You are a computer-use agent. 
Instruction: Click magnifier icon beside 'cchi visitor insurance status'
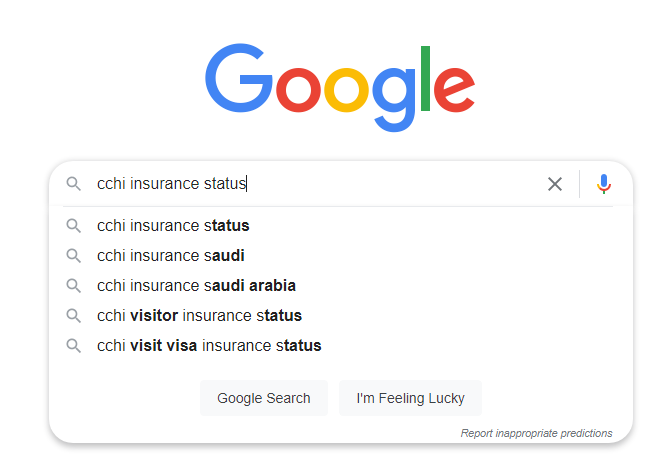coord(74,315)
